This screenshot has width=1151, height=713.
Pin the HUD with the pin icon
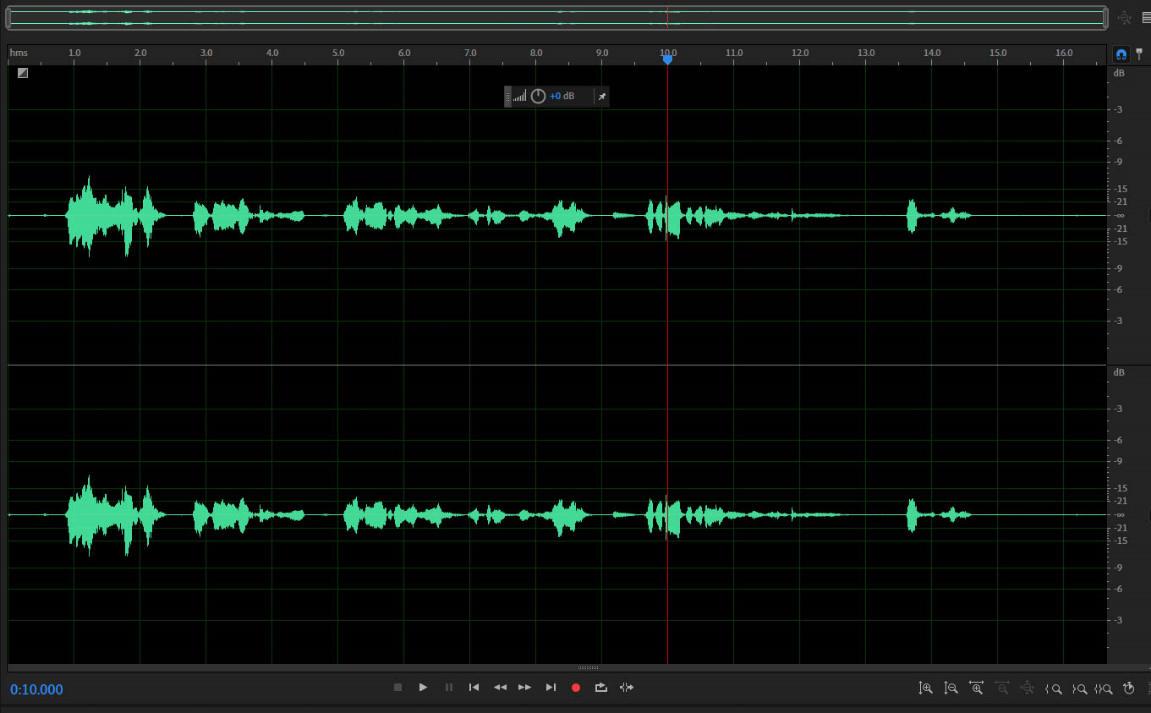pyautogui.click(x=602, y=96)
